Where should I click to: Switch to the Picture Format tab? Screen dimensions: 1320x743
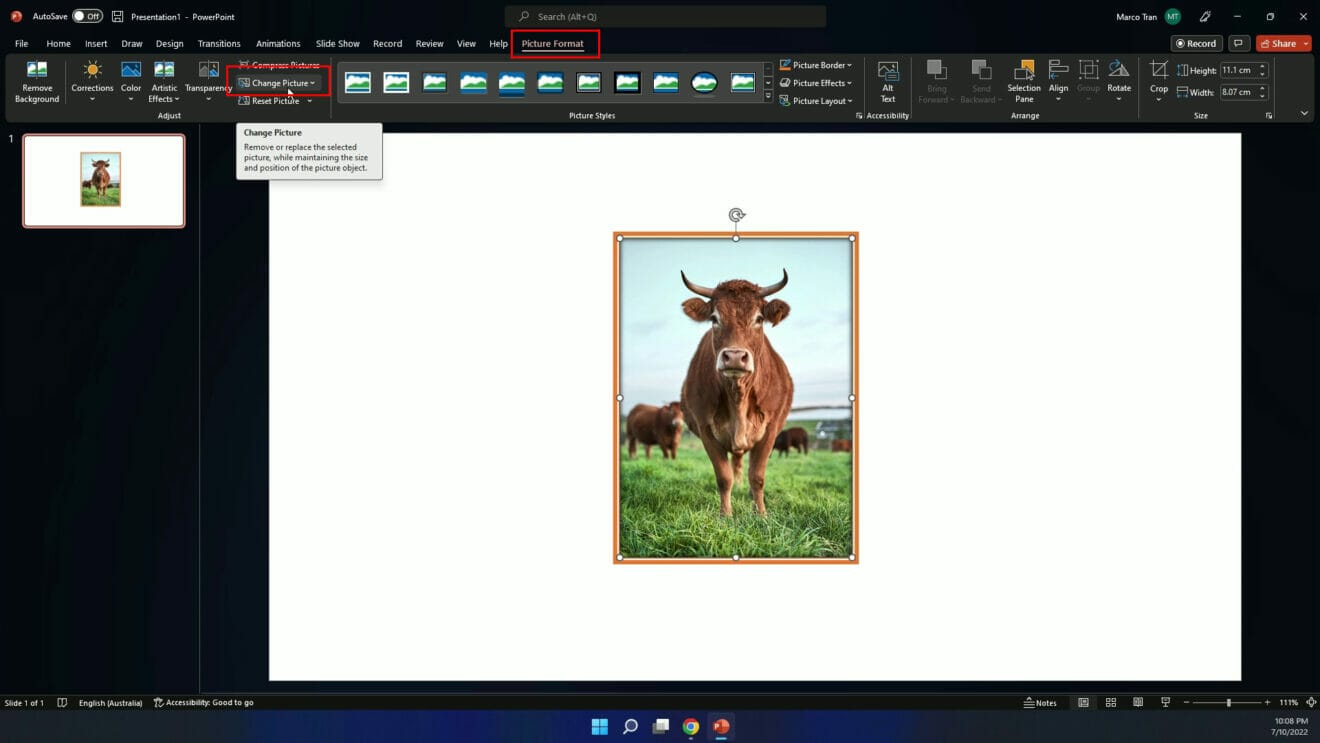pos(555,43)
